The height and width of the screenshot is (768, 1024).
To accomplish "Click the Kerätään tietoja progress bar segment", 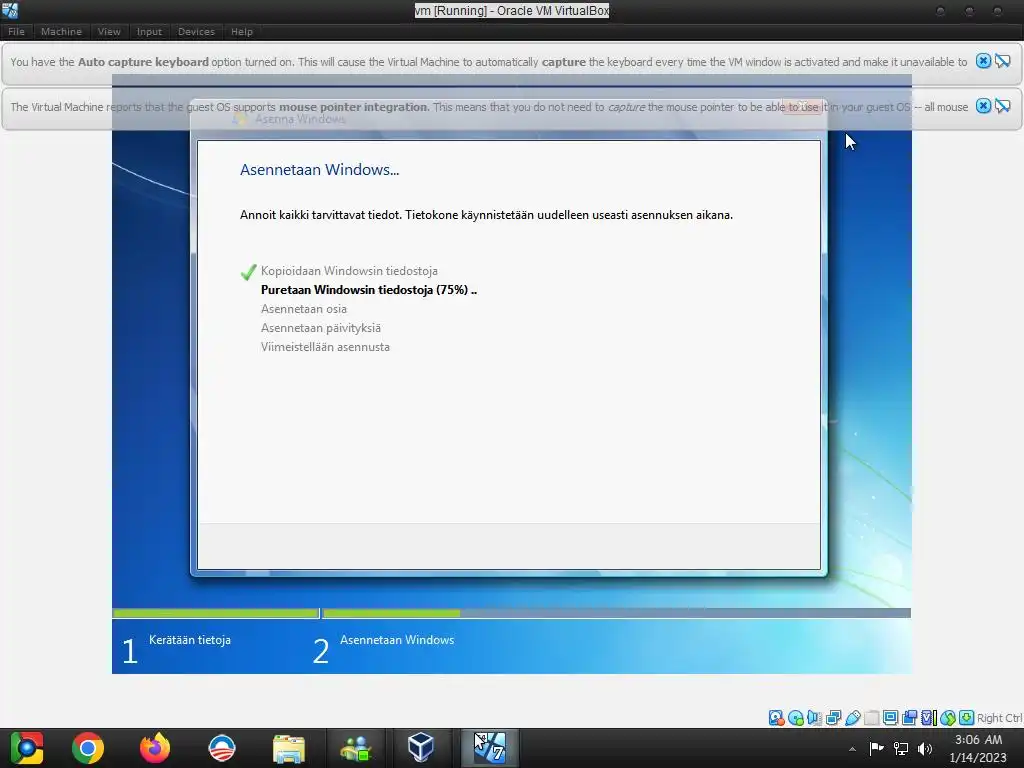I will click(216, 613).
